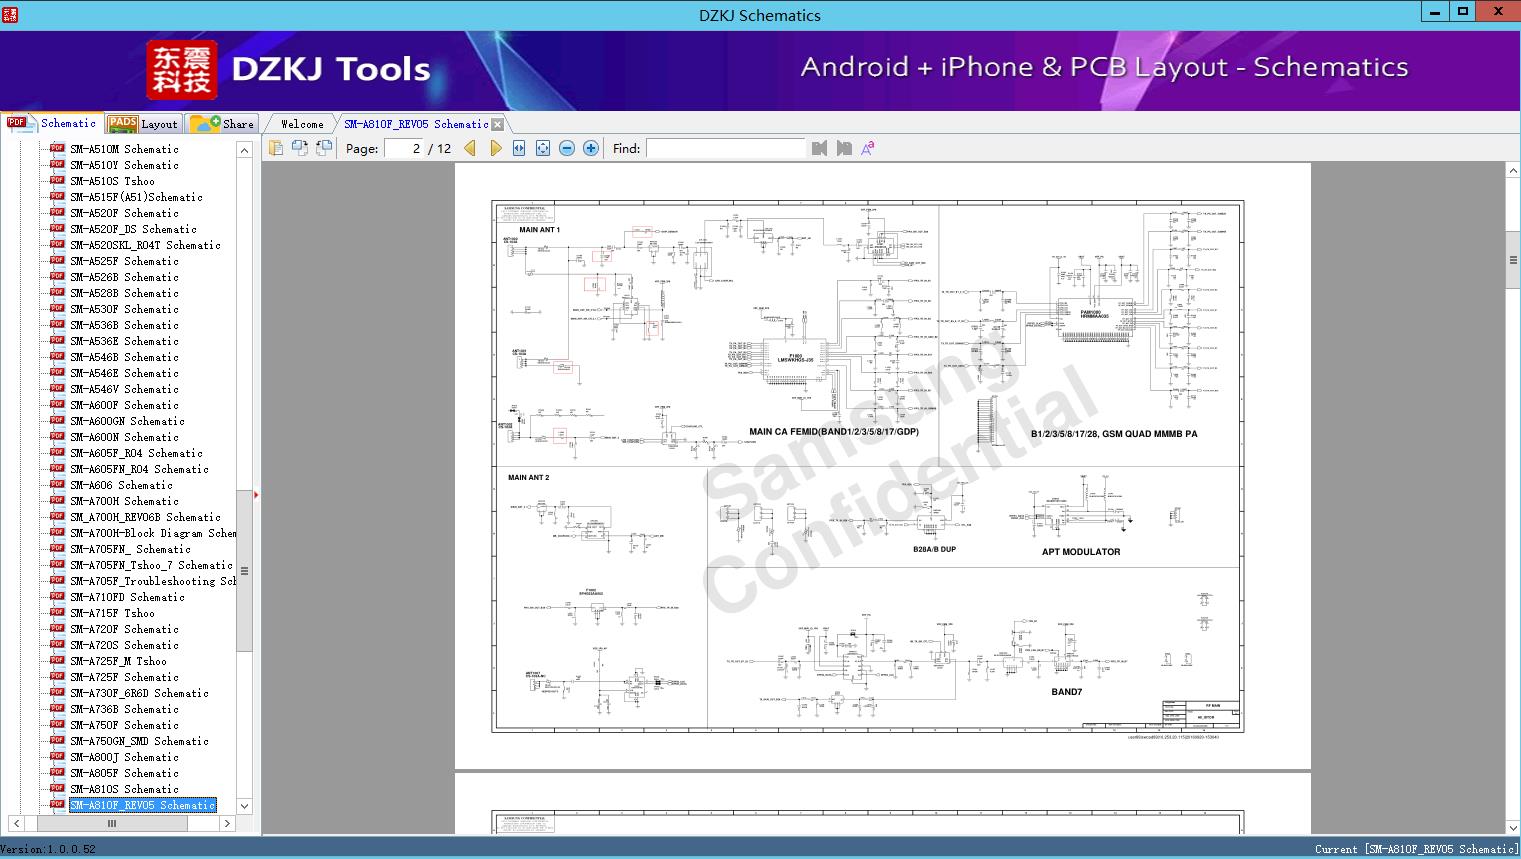Click the page number input field
This screenshot has height=859, width=1521.
(403, 148)
